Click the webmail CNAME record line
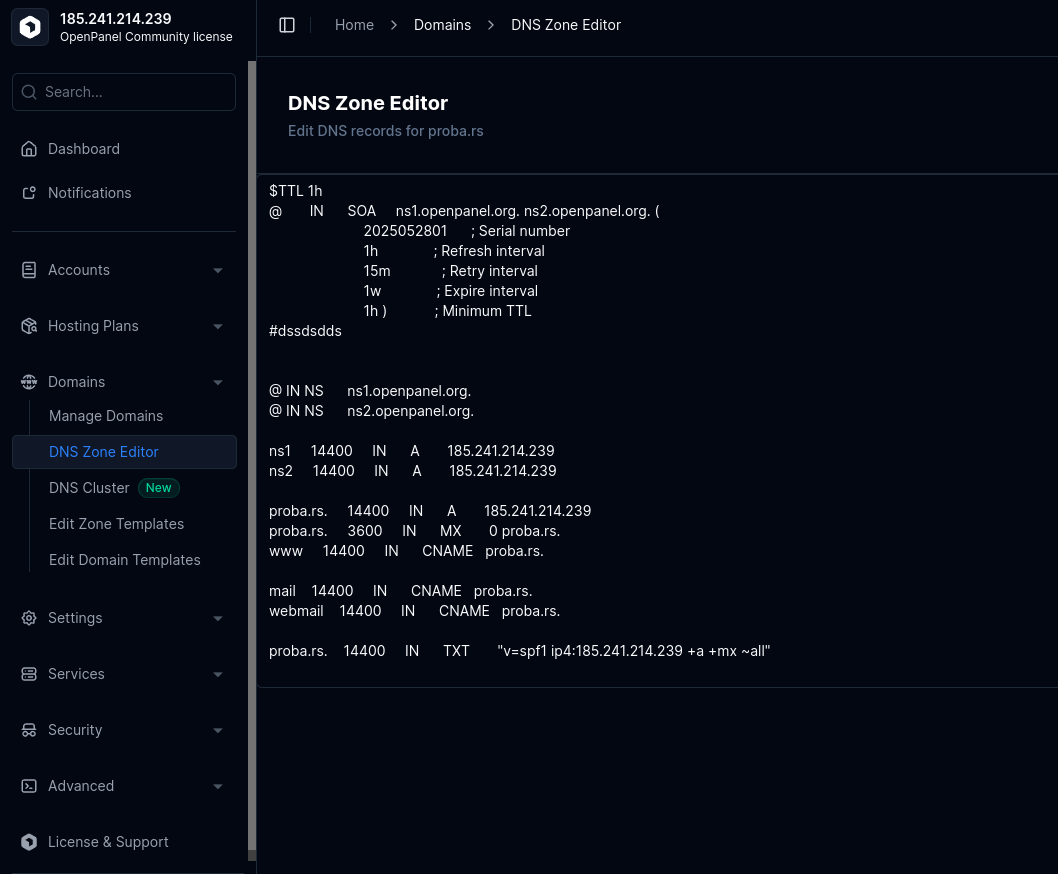The image size is (1058, 874). pyautogui.click(x=414, y=611)
